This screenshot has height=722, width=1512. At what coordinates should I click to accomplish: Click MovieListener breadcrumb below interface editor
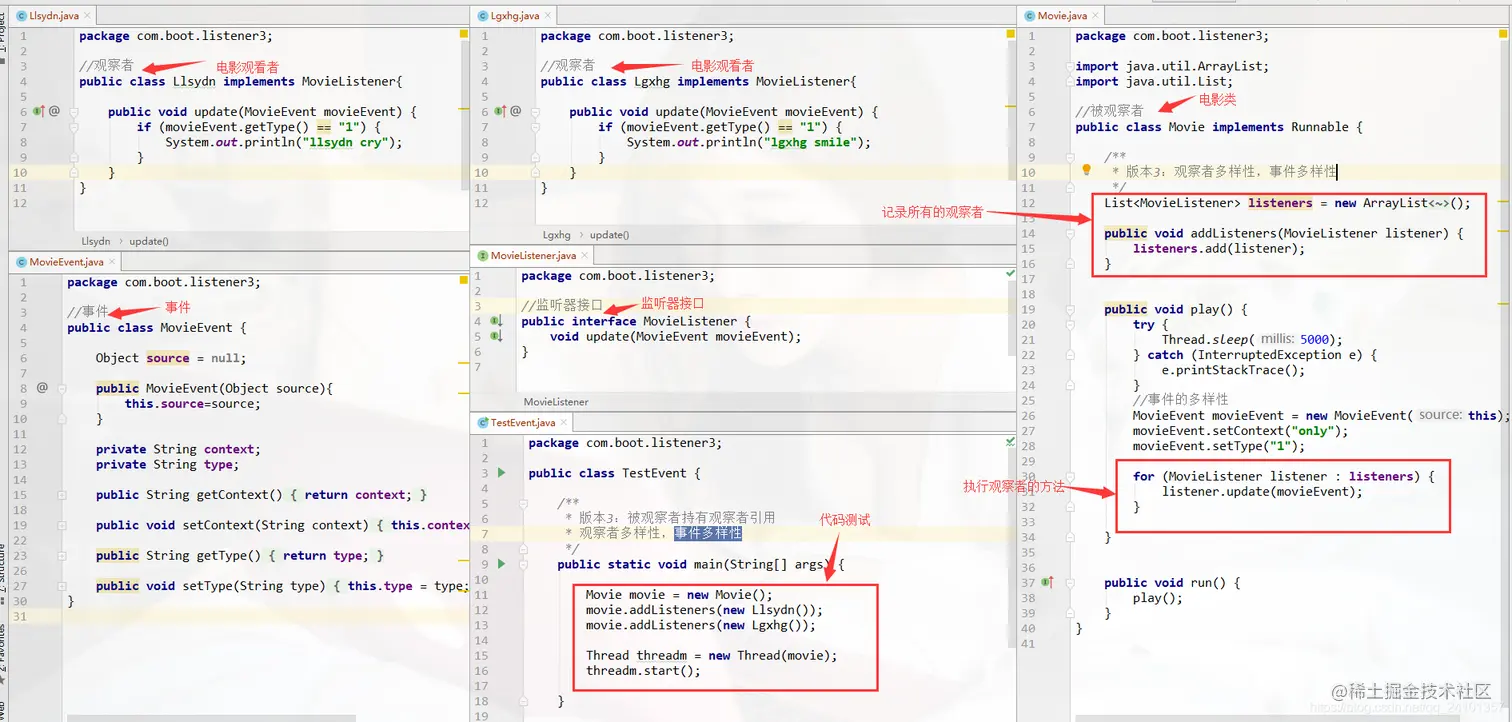(x=556, y=402)
